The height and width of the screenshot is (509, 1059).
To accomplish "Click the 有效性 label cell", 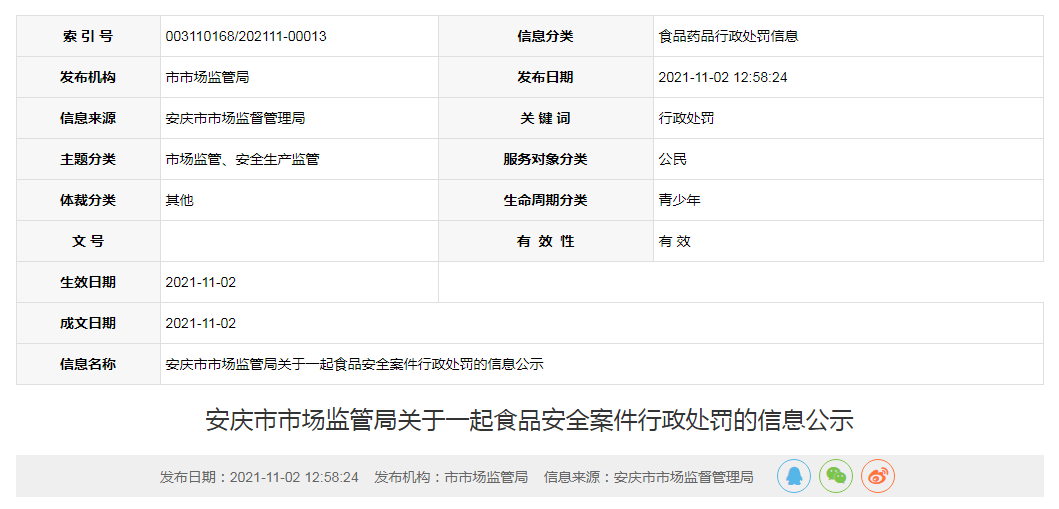I will point(546,242).
